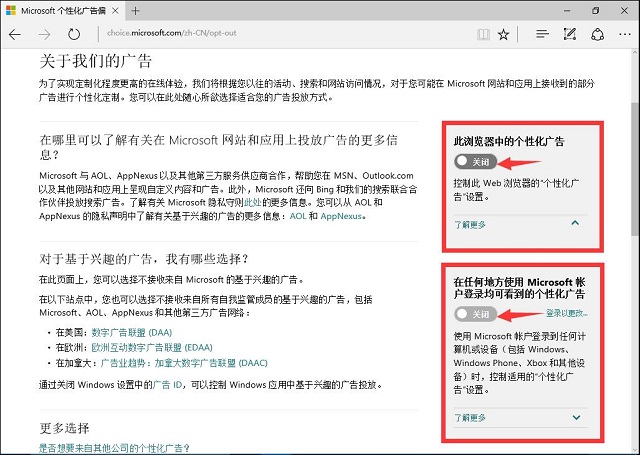This screenshot has height=455, width=640.
Task: Click 对于基于兴趣的广告，我有哪些选择？ heading
Action: tap(144, 259)
